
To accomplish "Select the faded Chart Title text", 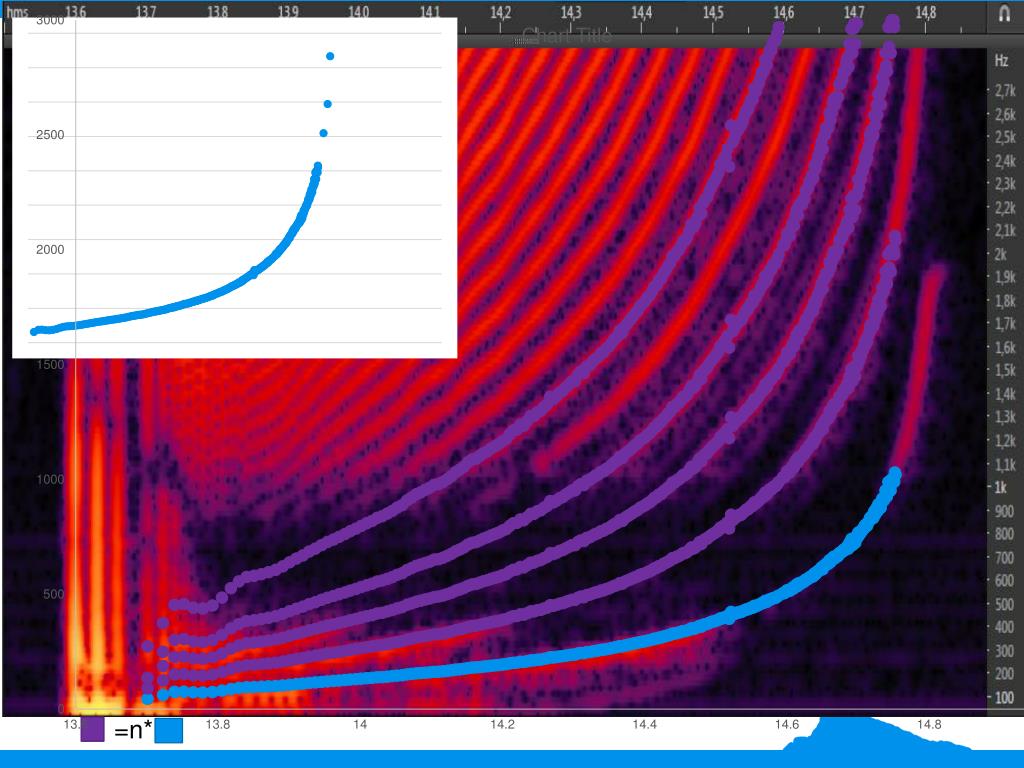I will pyautogui.click(x=566, y=36).
